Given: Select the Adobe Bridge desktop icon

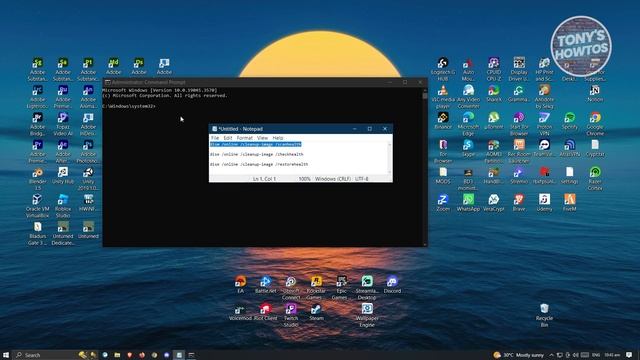Looking at the screenshot, I should pyautogui.click(x=38, y=124).
